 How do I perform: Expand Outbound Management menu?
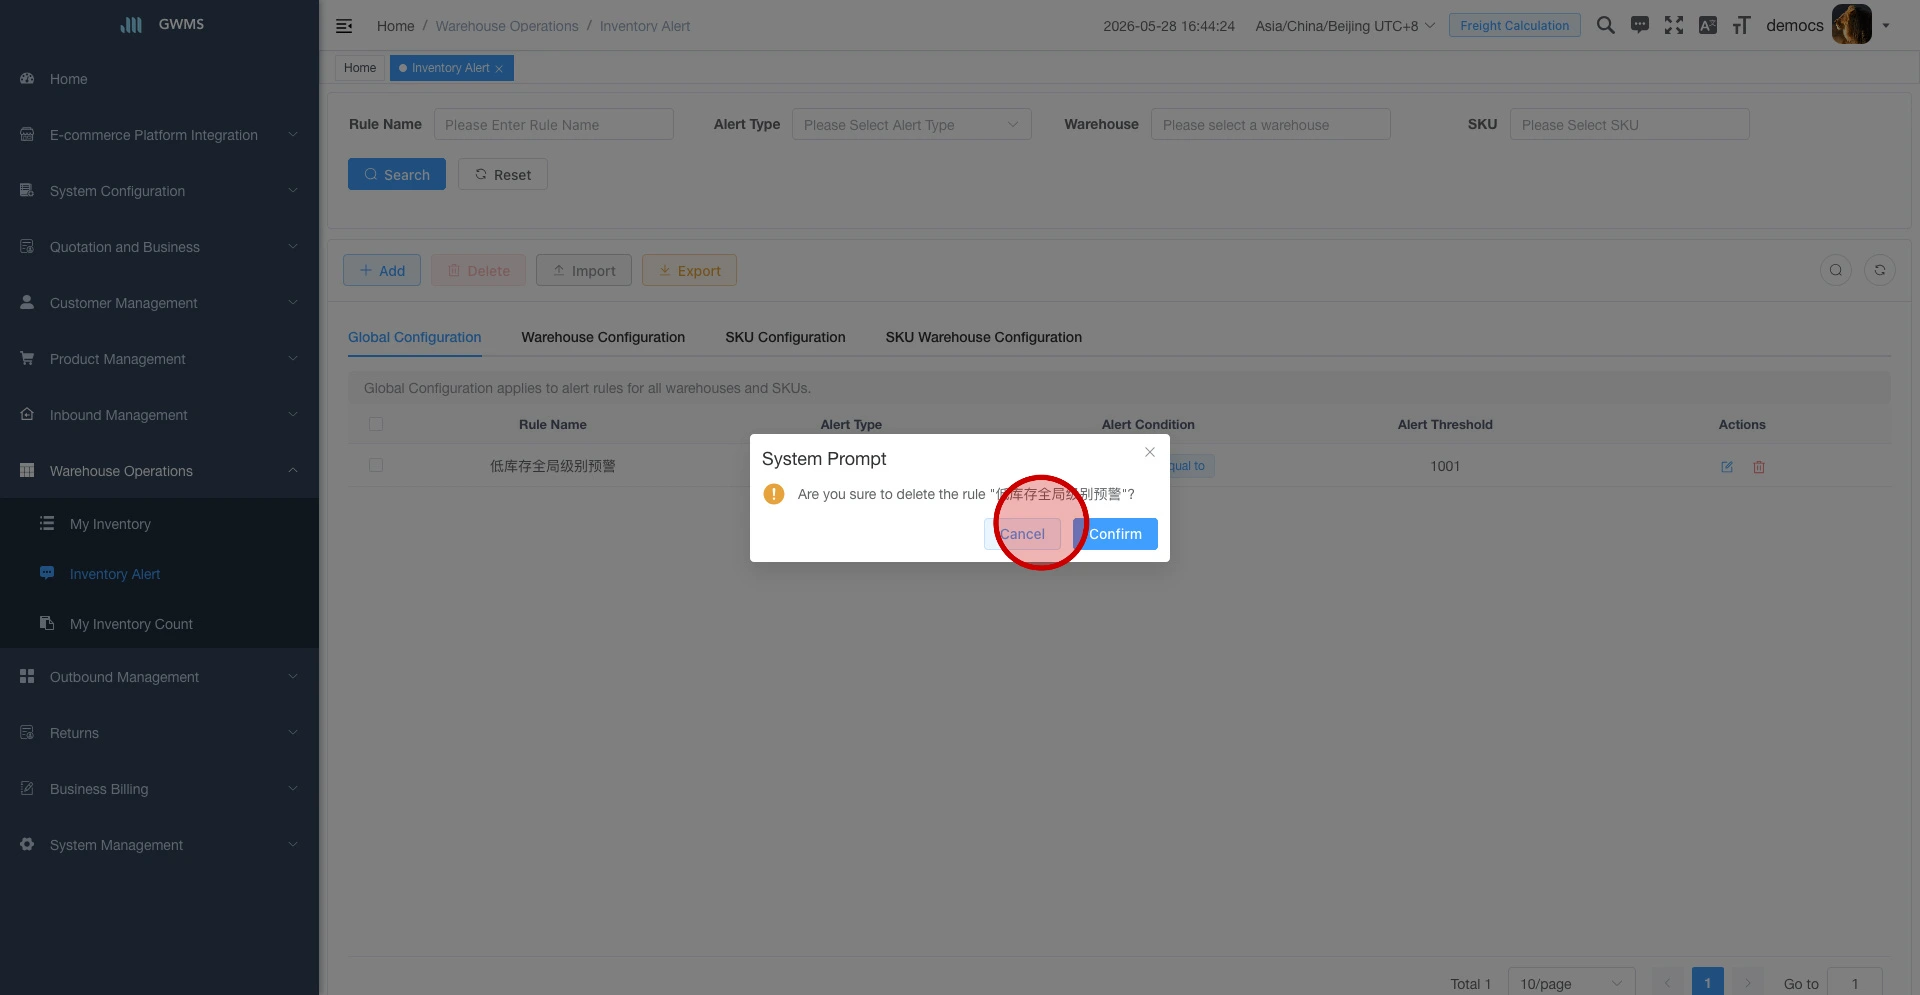[x=159, y=677]
